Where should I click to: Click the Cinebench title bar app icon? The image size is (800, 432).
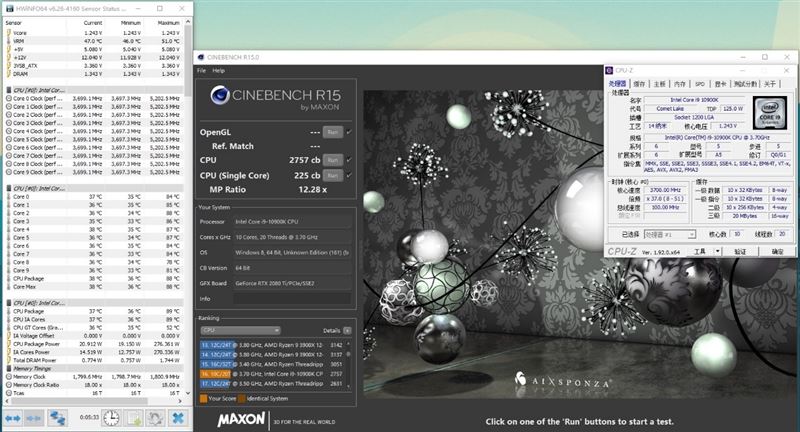point(201,57)
